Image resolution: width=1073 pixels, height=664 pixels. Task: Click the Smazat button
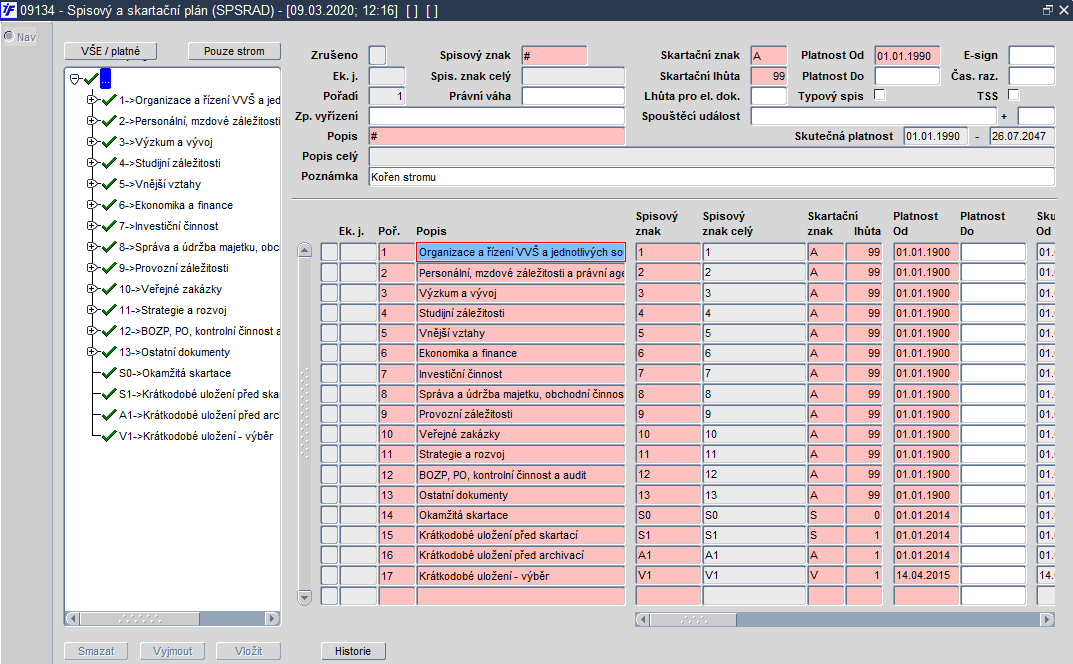(96, 651)
